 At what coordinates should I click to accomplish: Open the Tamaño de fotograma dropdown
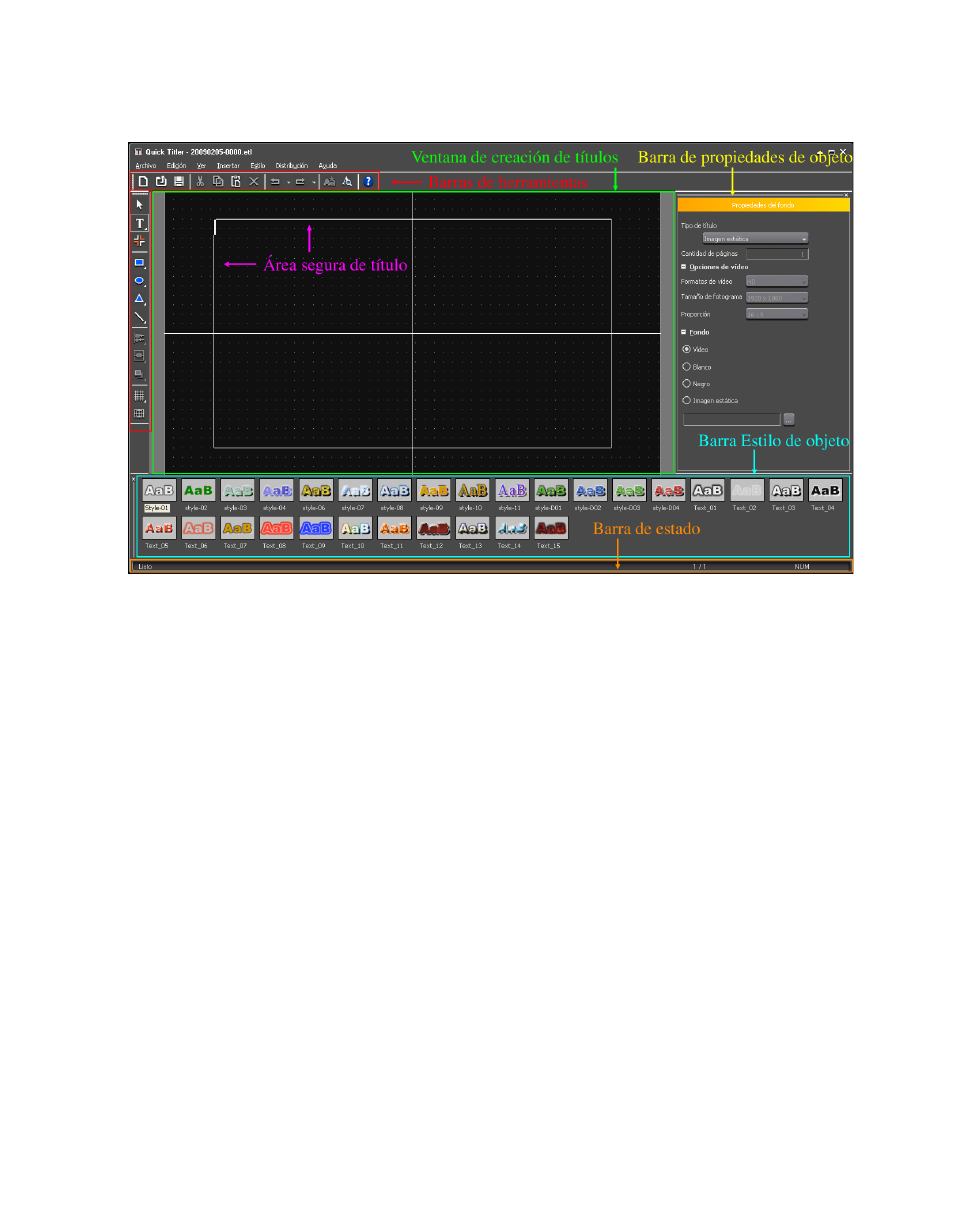coord(777,297)
